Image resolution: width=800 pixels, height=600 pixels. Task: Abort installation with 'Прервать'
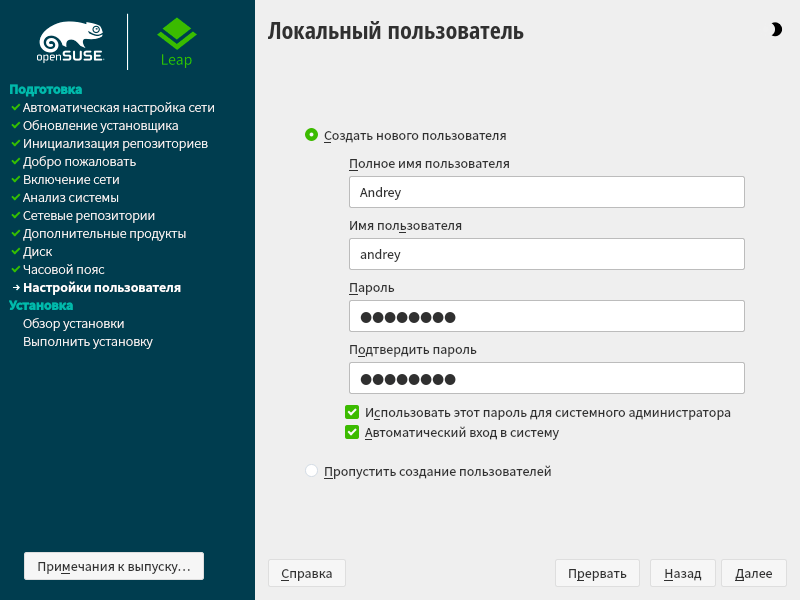pos(597,573)
